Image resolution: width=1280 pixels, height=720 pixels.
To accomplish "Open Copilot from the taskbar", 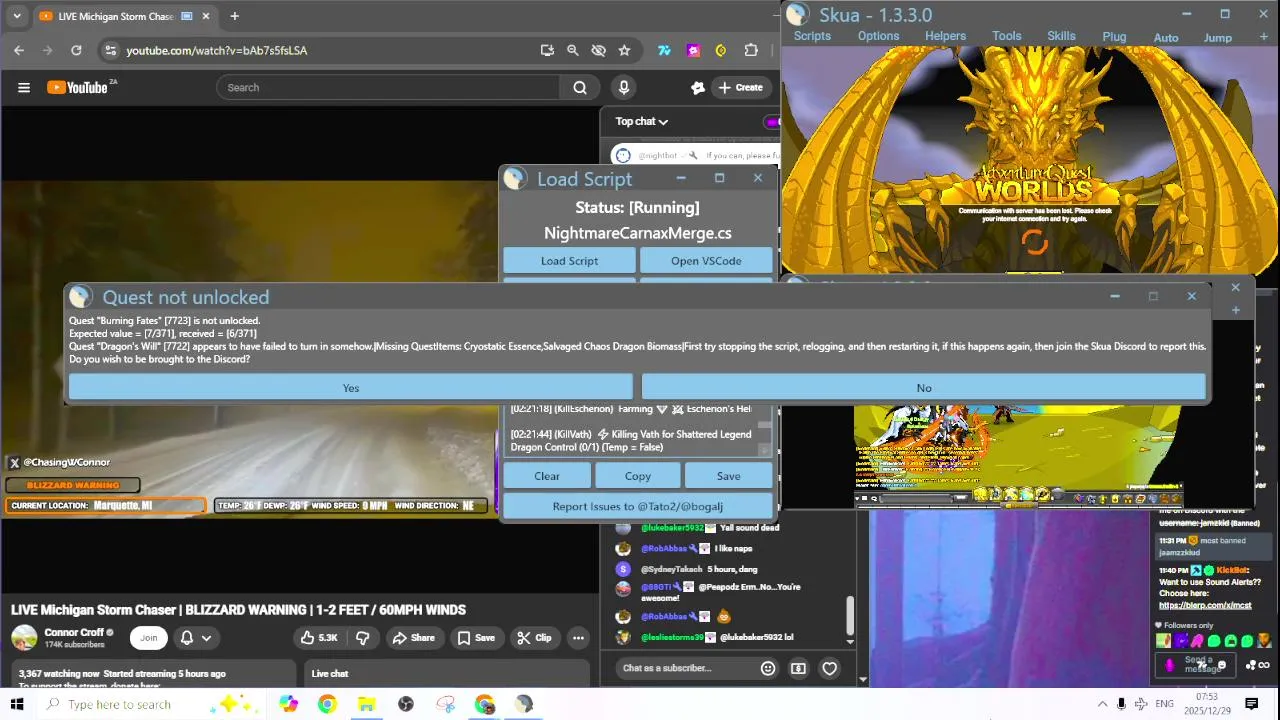I will (288, 704).
